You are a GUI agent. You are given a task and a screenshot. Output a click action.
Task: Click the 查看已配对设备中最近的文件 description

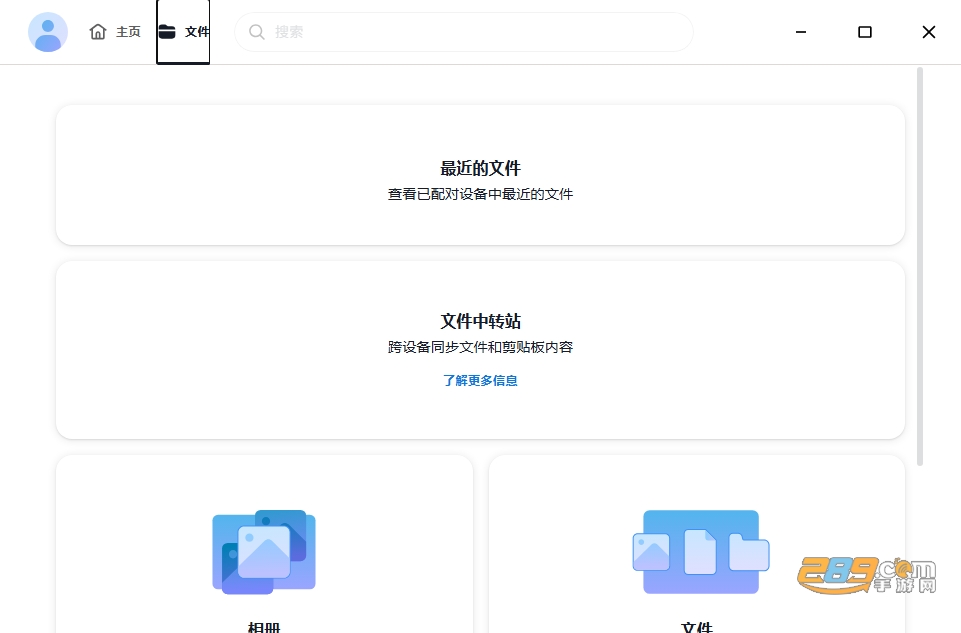tap(480, 194)
